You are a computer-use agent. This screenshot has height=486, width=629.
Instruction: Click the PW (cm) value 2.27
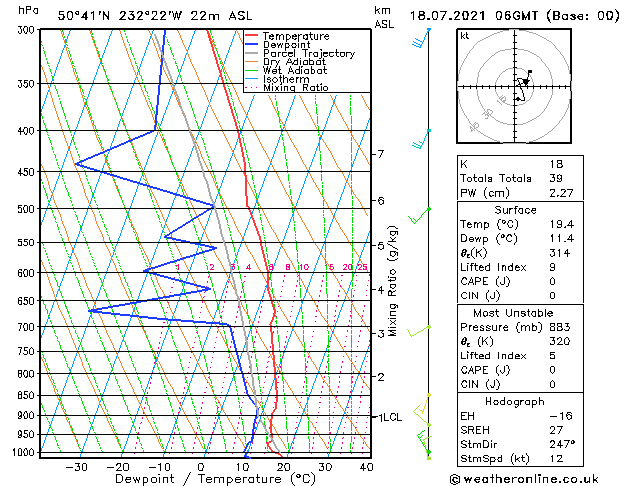tap(561, 193)
